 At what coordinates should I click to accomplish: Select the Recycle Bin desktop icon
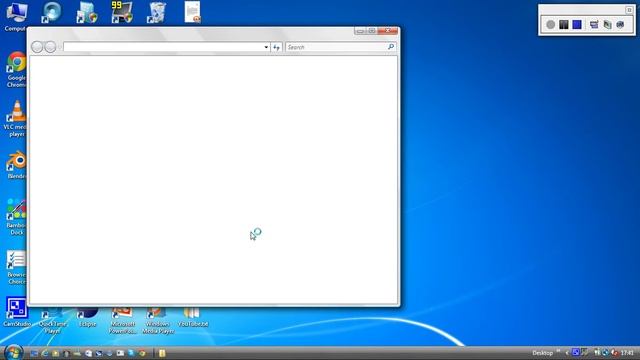tap(157, 12)
